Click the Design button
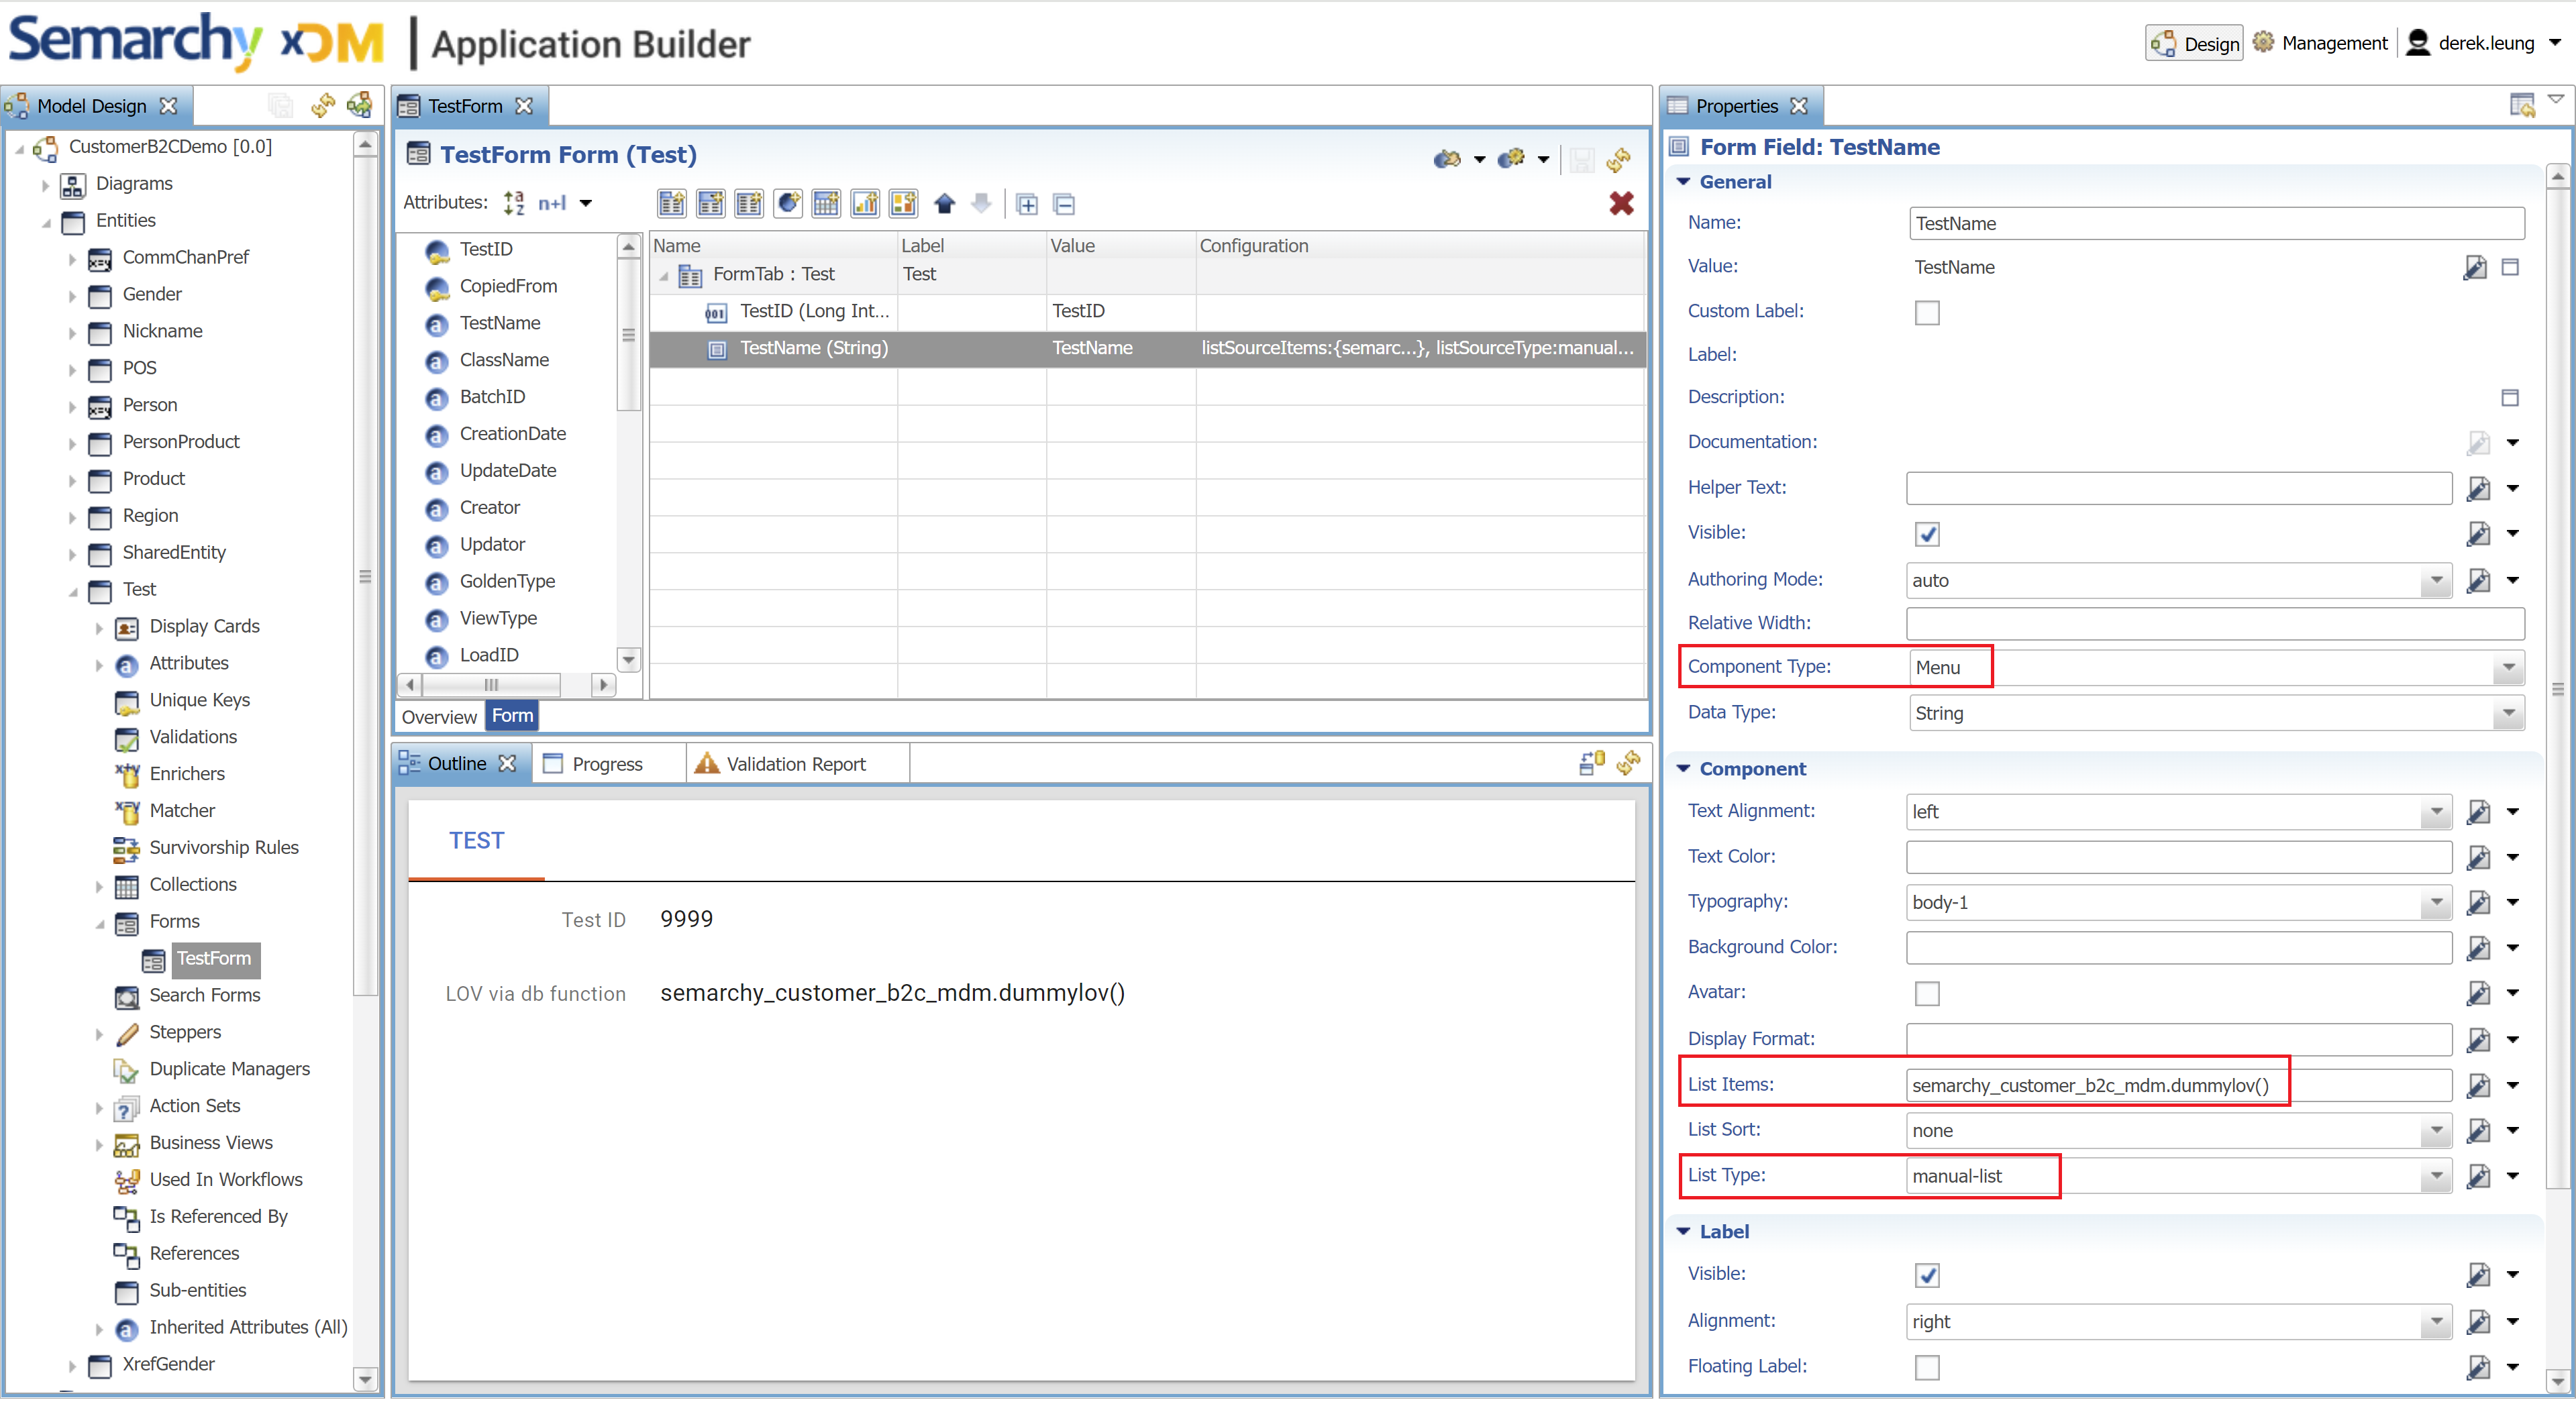 2194,43
